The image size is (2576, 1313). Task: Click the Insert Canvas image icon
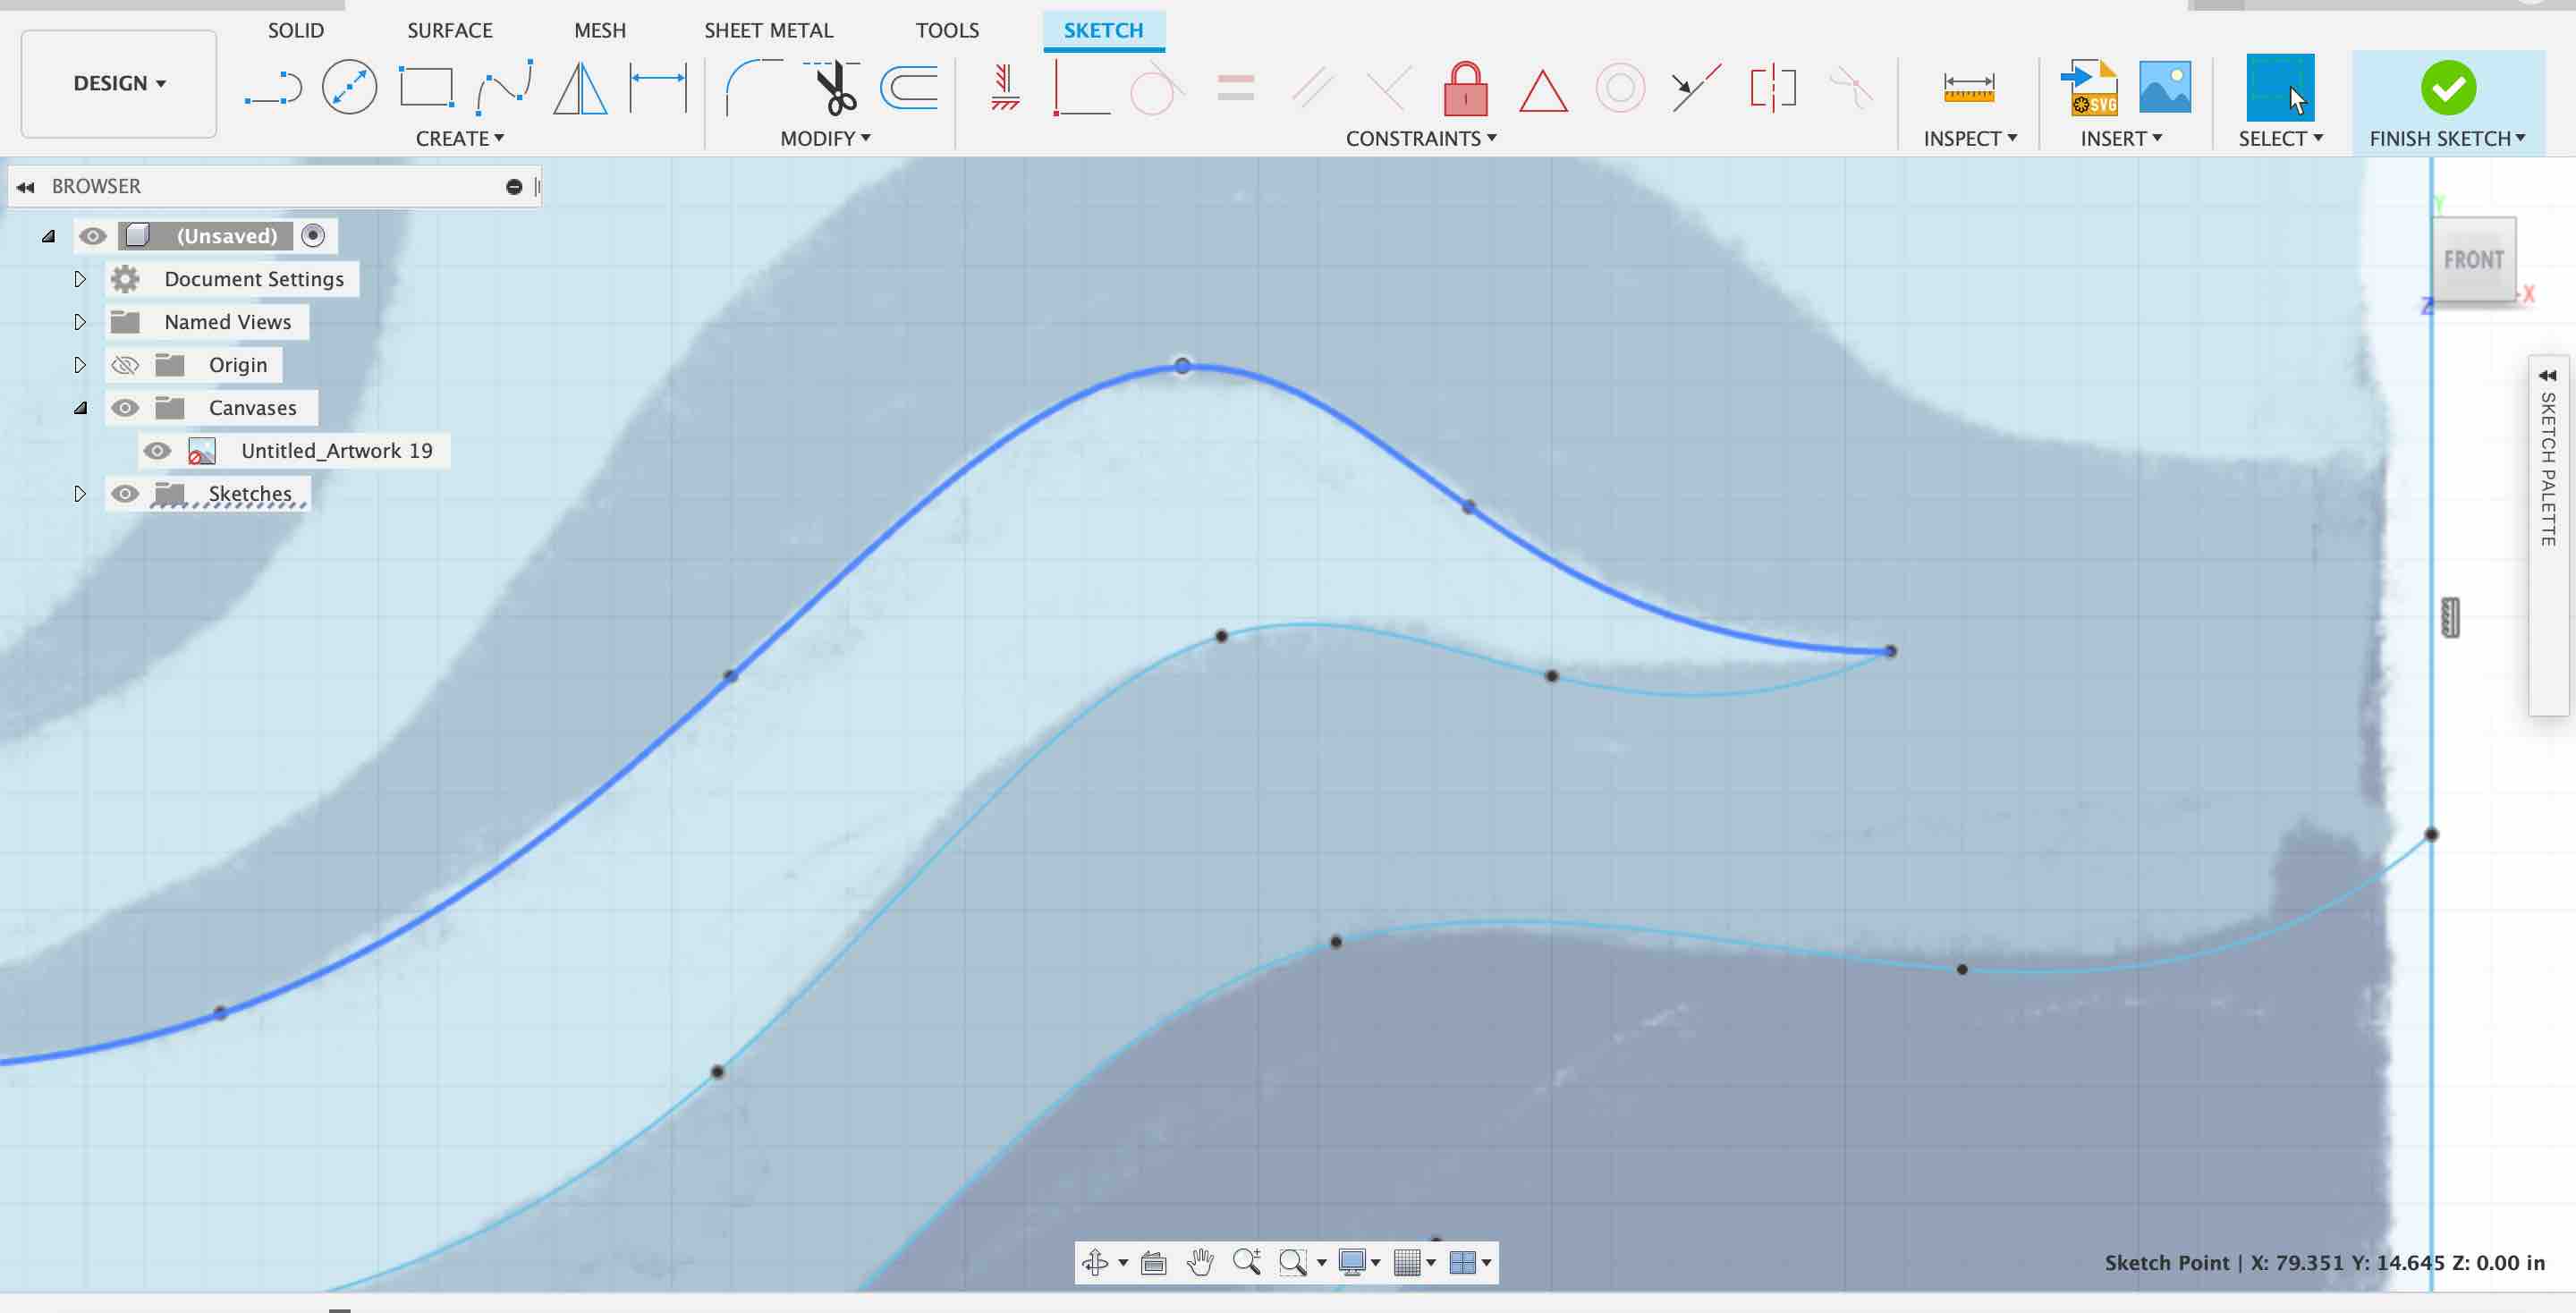pyautogui.click(x=2165, y=88)
